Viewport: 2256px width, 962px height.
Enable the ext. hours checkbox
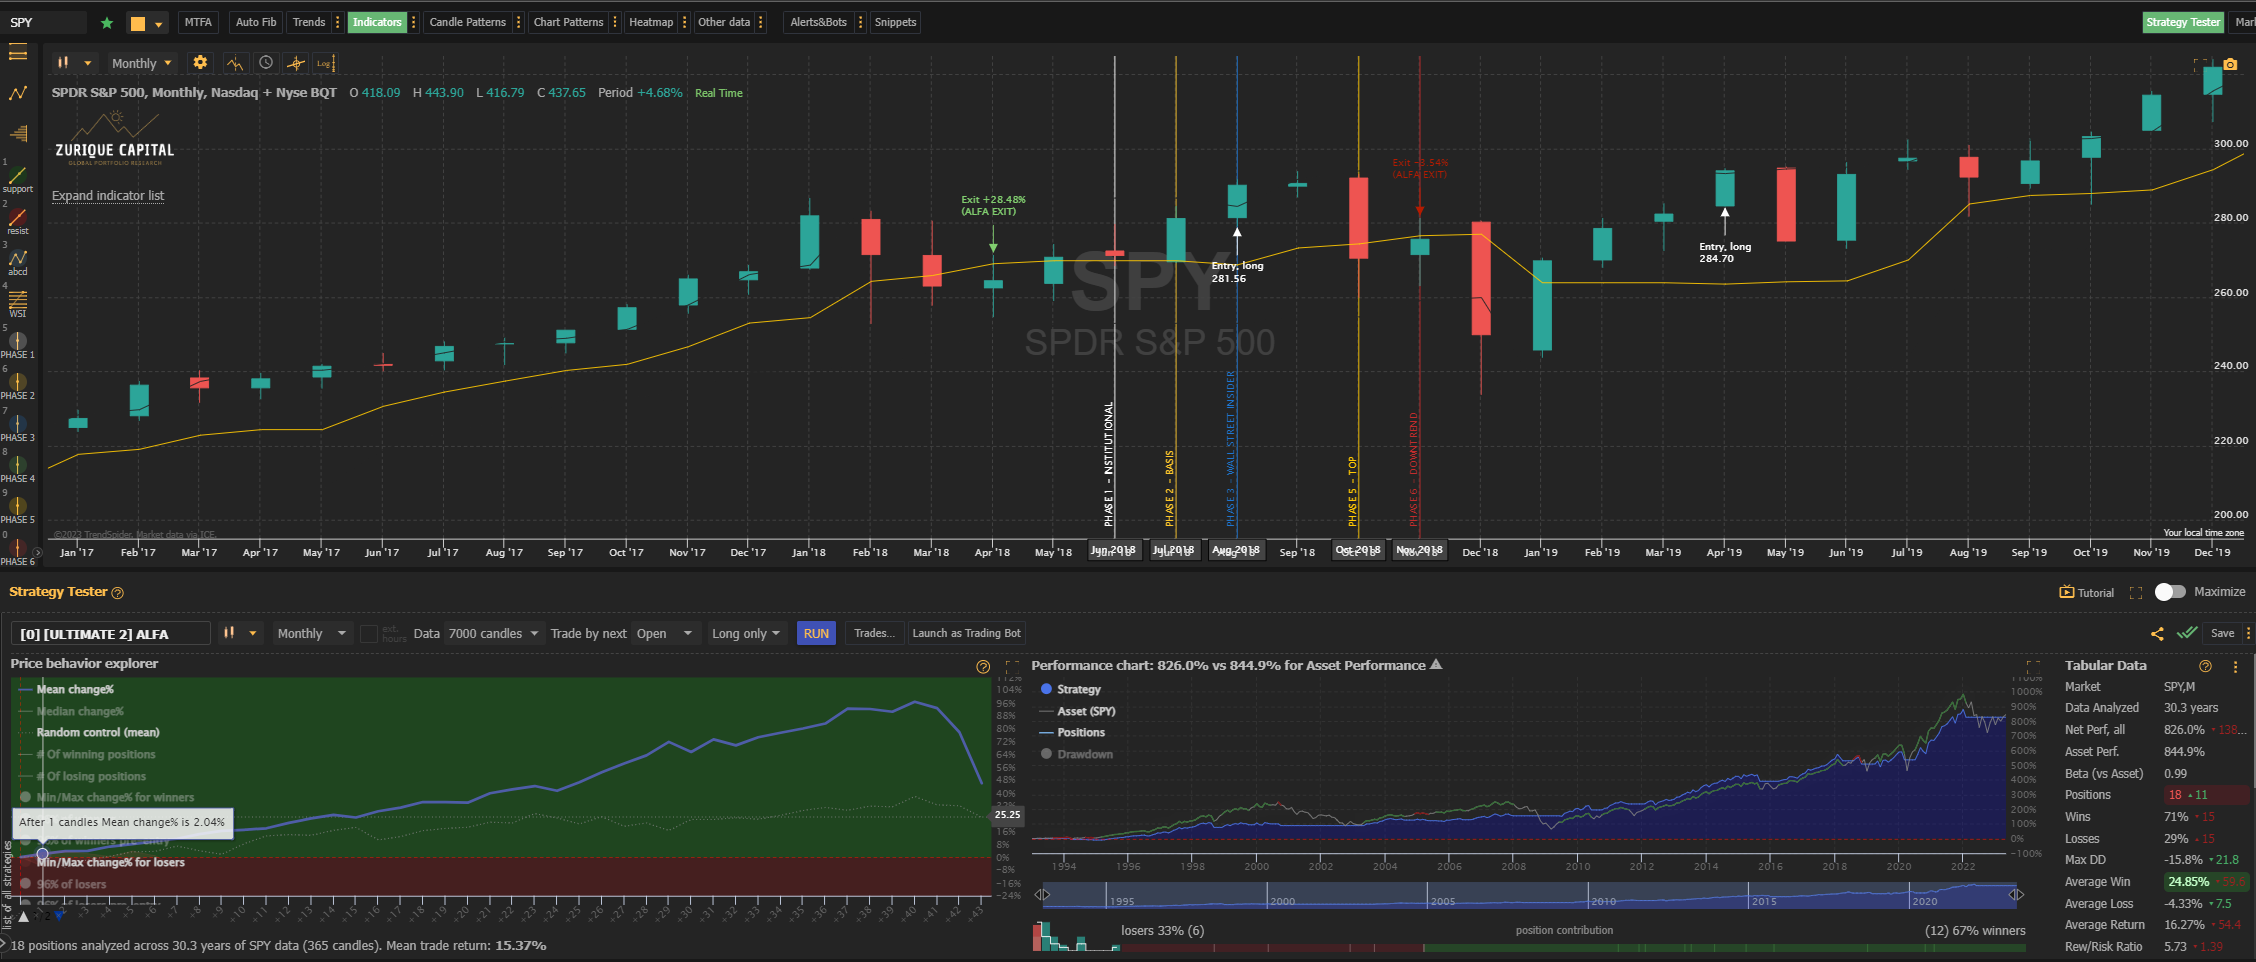(x=369, y=634)
